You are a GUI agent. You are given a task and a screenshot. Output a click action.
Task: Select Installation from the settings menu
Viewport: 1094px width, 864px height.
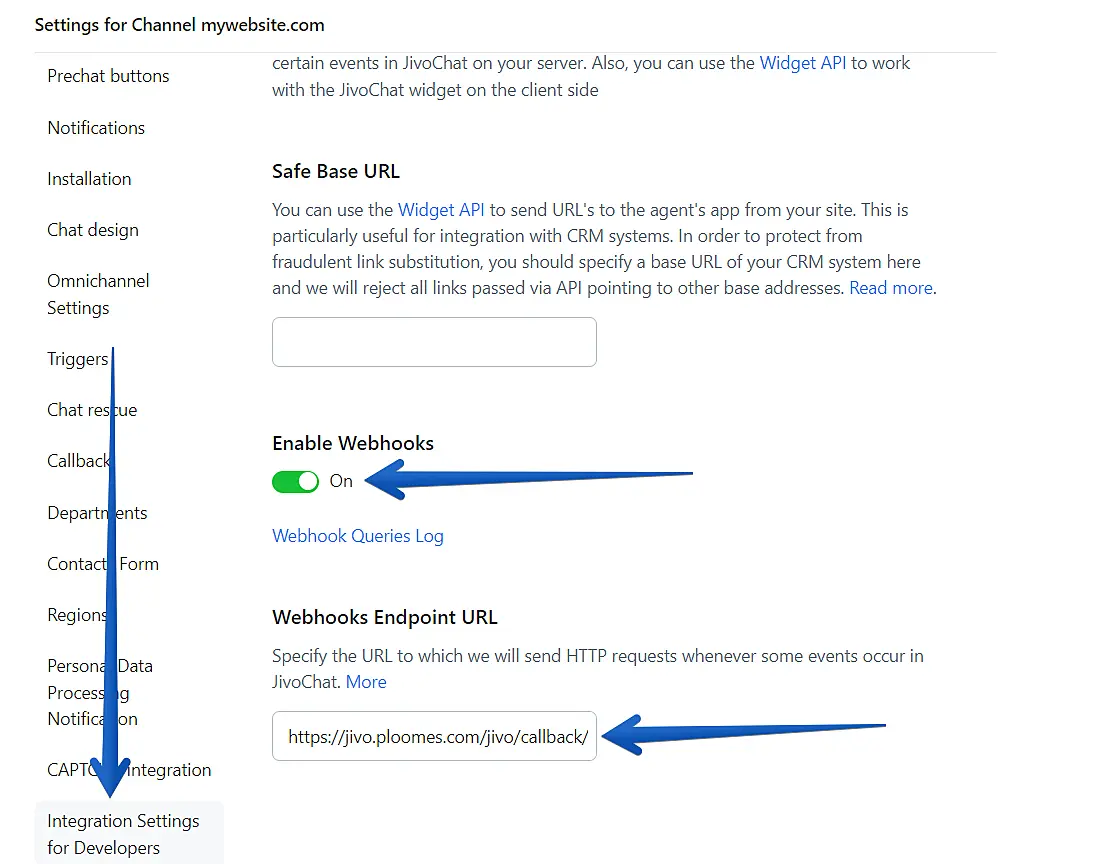tap(89, 179)
